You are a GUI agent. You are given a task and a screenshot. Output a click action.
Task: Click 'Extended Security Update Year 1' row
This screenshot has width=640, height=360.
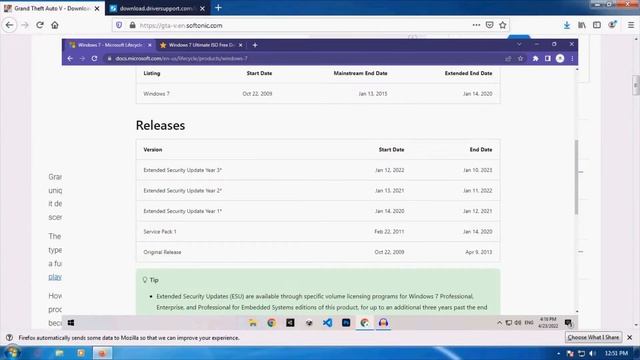pos(318,211)
